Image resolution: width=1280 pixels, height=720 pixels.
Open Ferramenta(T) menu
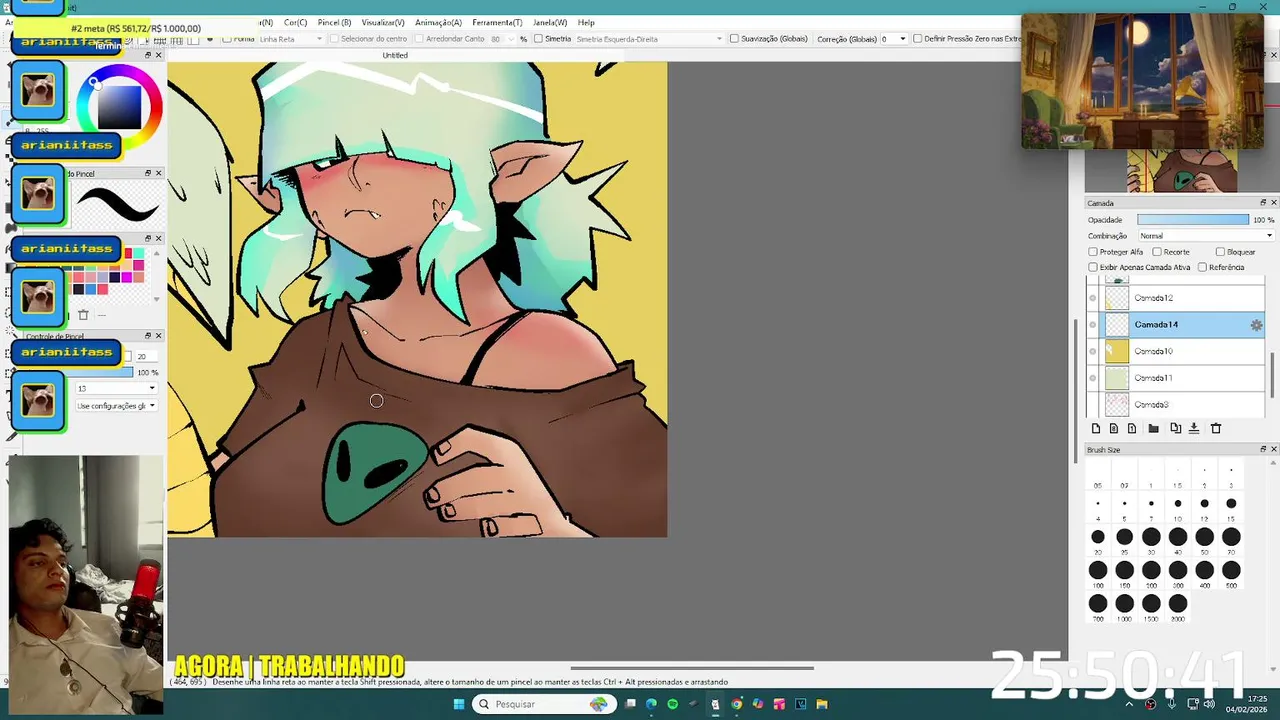(497, 22)
